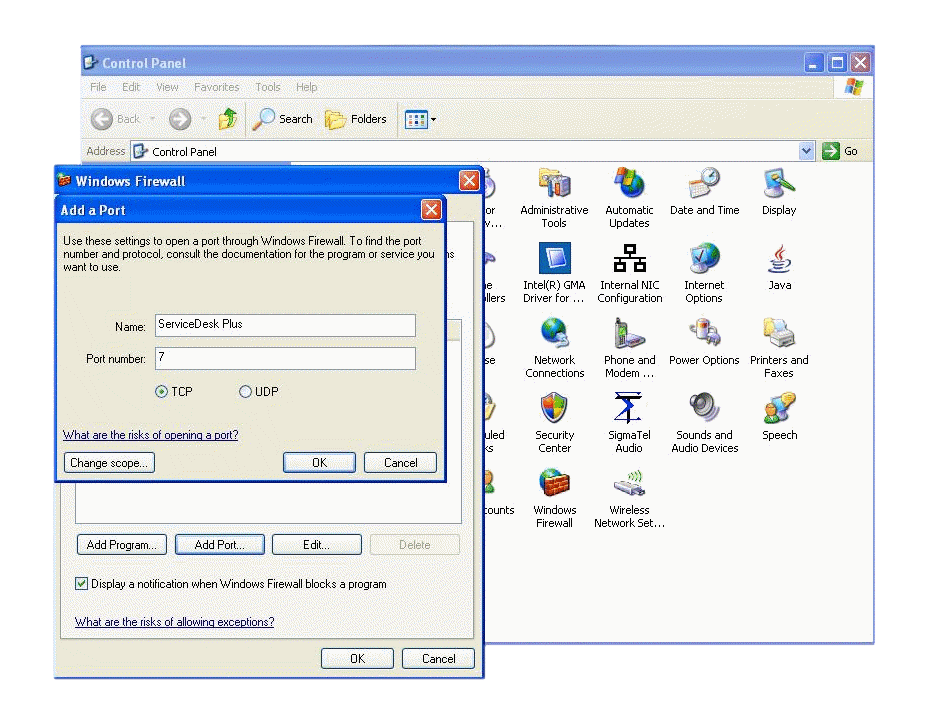Open Internal NIC Configuration icon
The image size is (940, 712).
click(629, 273)
